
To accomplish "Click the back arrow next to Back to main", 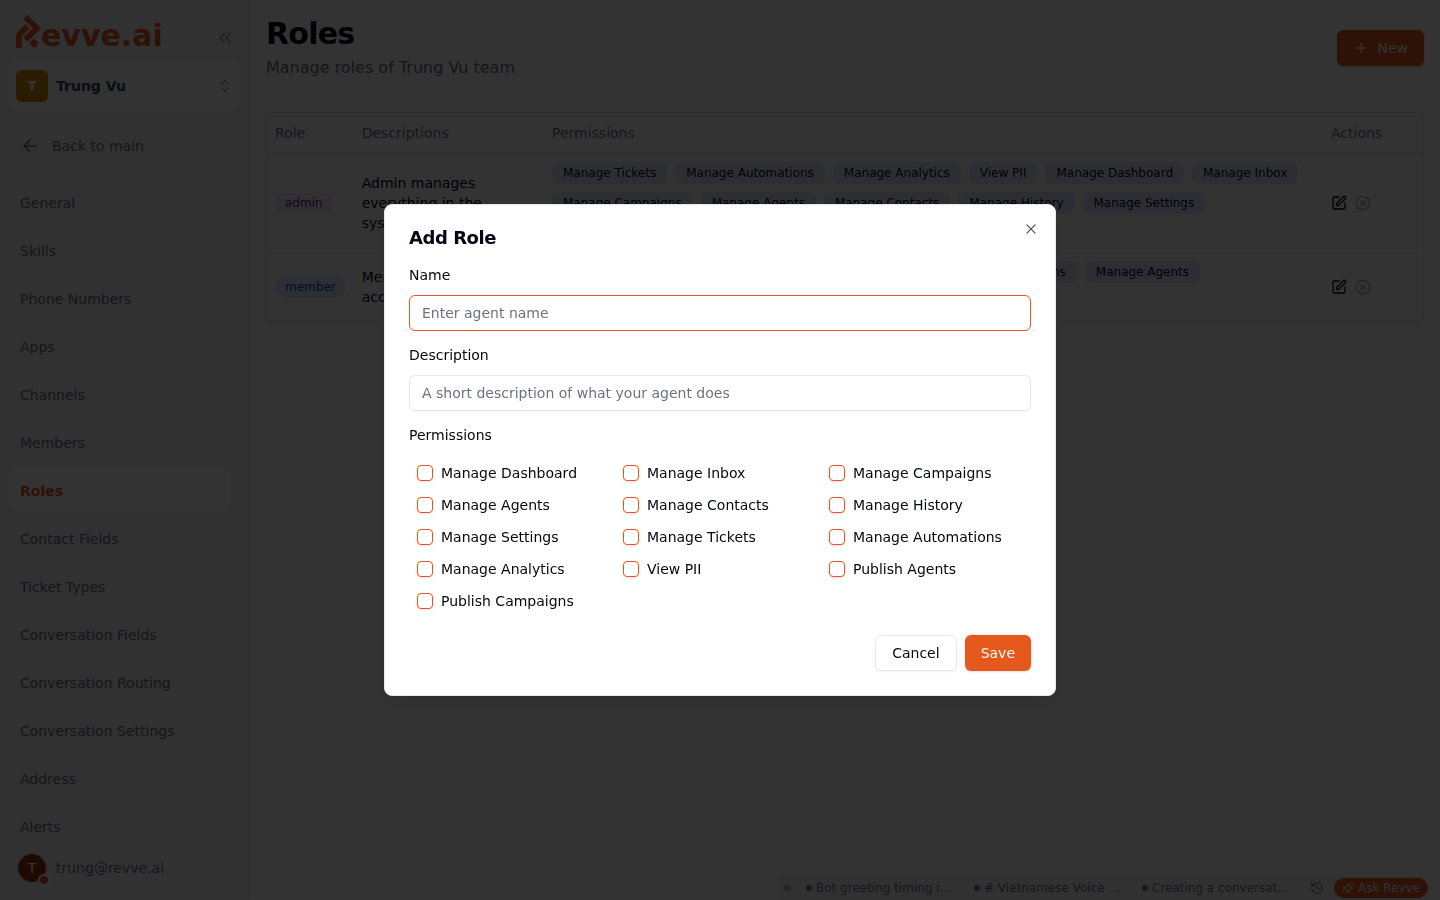I will click(30, 146).
